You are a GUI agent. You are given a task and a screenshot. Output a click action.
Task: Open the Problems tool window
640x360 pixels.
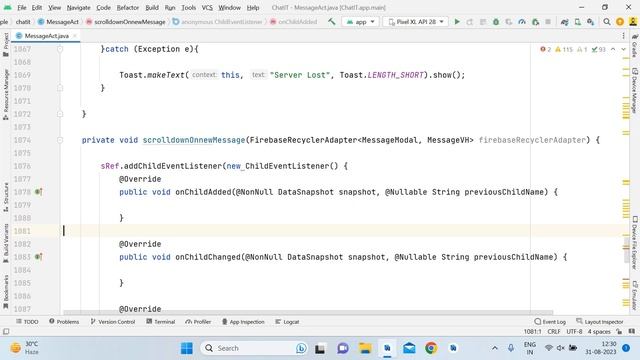tap(64, 322)
